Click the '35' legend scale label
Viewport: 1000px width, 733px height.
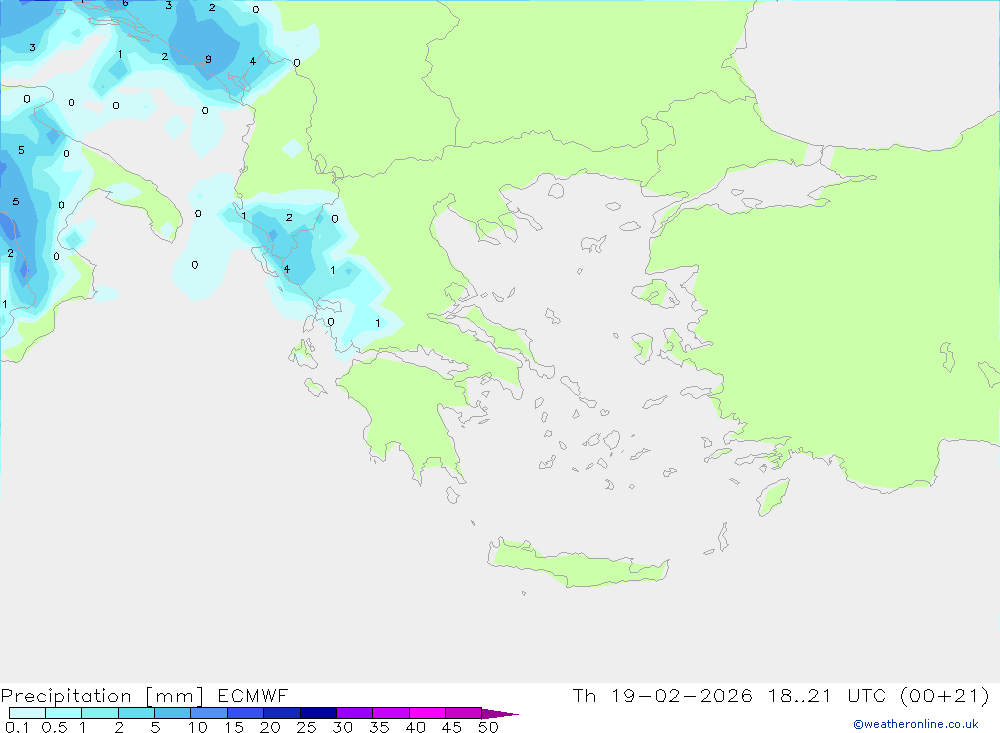tap(379, 727)
